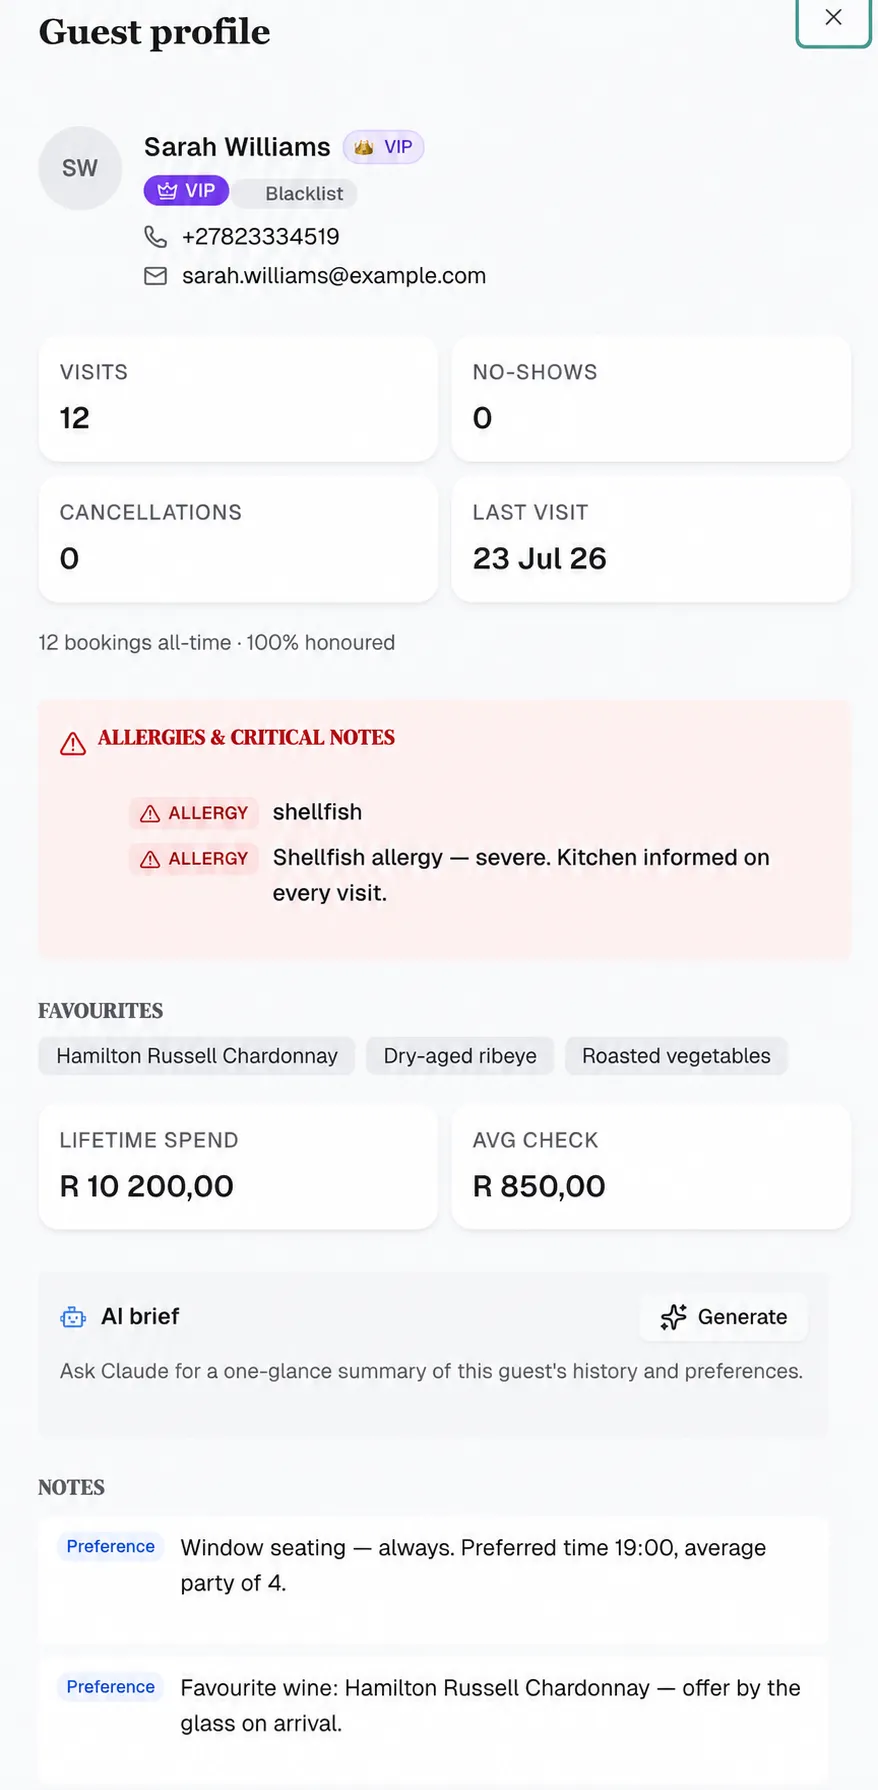Toggle the purple VIP status pill

tap(186, 191)
